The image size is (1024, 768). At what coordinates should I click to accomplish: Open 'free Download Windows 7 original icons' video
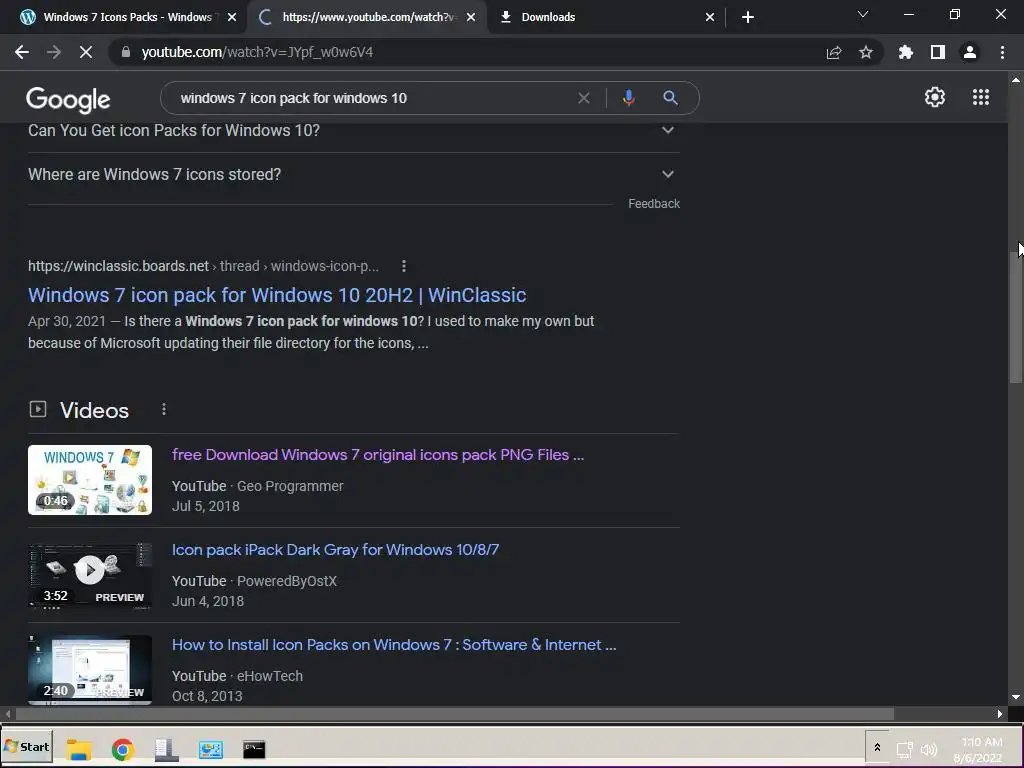(377, 455)
